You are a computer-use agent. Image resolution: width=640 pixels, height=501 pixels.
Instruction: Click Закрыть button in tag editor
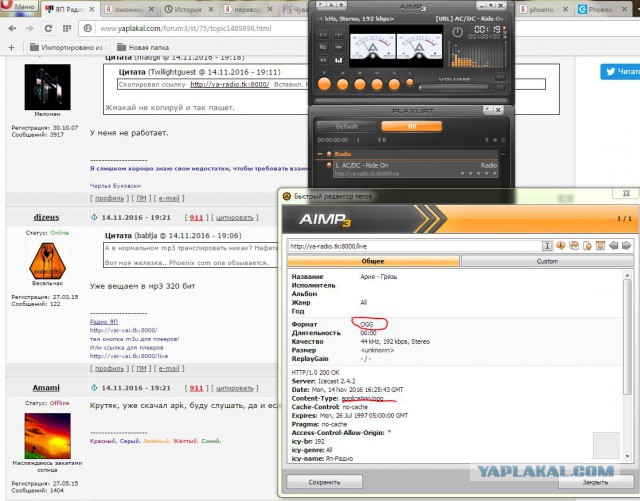(x=596, y=482)
